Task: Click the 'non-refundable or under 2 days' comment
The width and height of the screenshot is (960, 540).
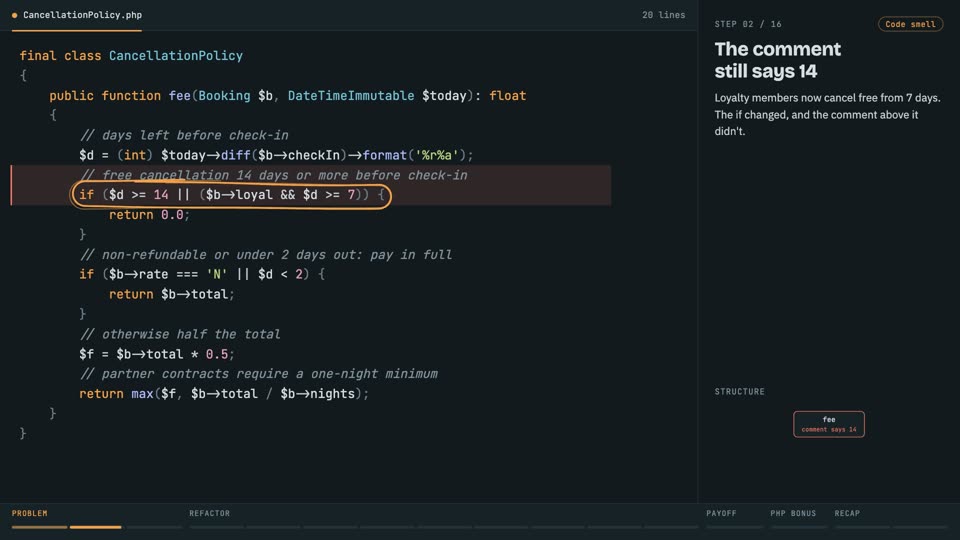Action: point(266,255)
